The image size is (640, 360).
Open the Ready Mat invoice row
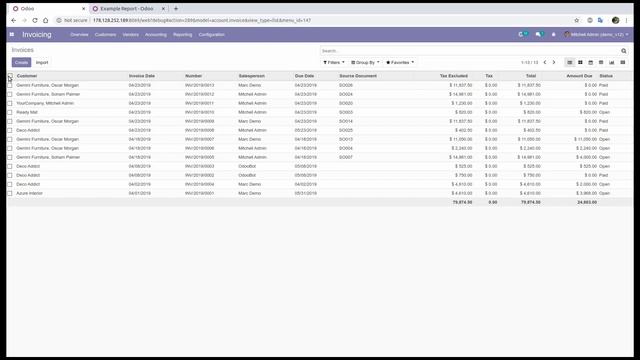pos(320,112)
